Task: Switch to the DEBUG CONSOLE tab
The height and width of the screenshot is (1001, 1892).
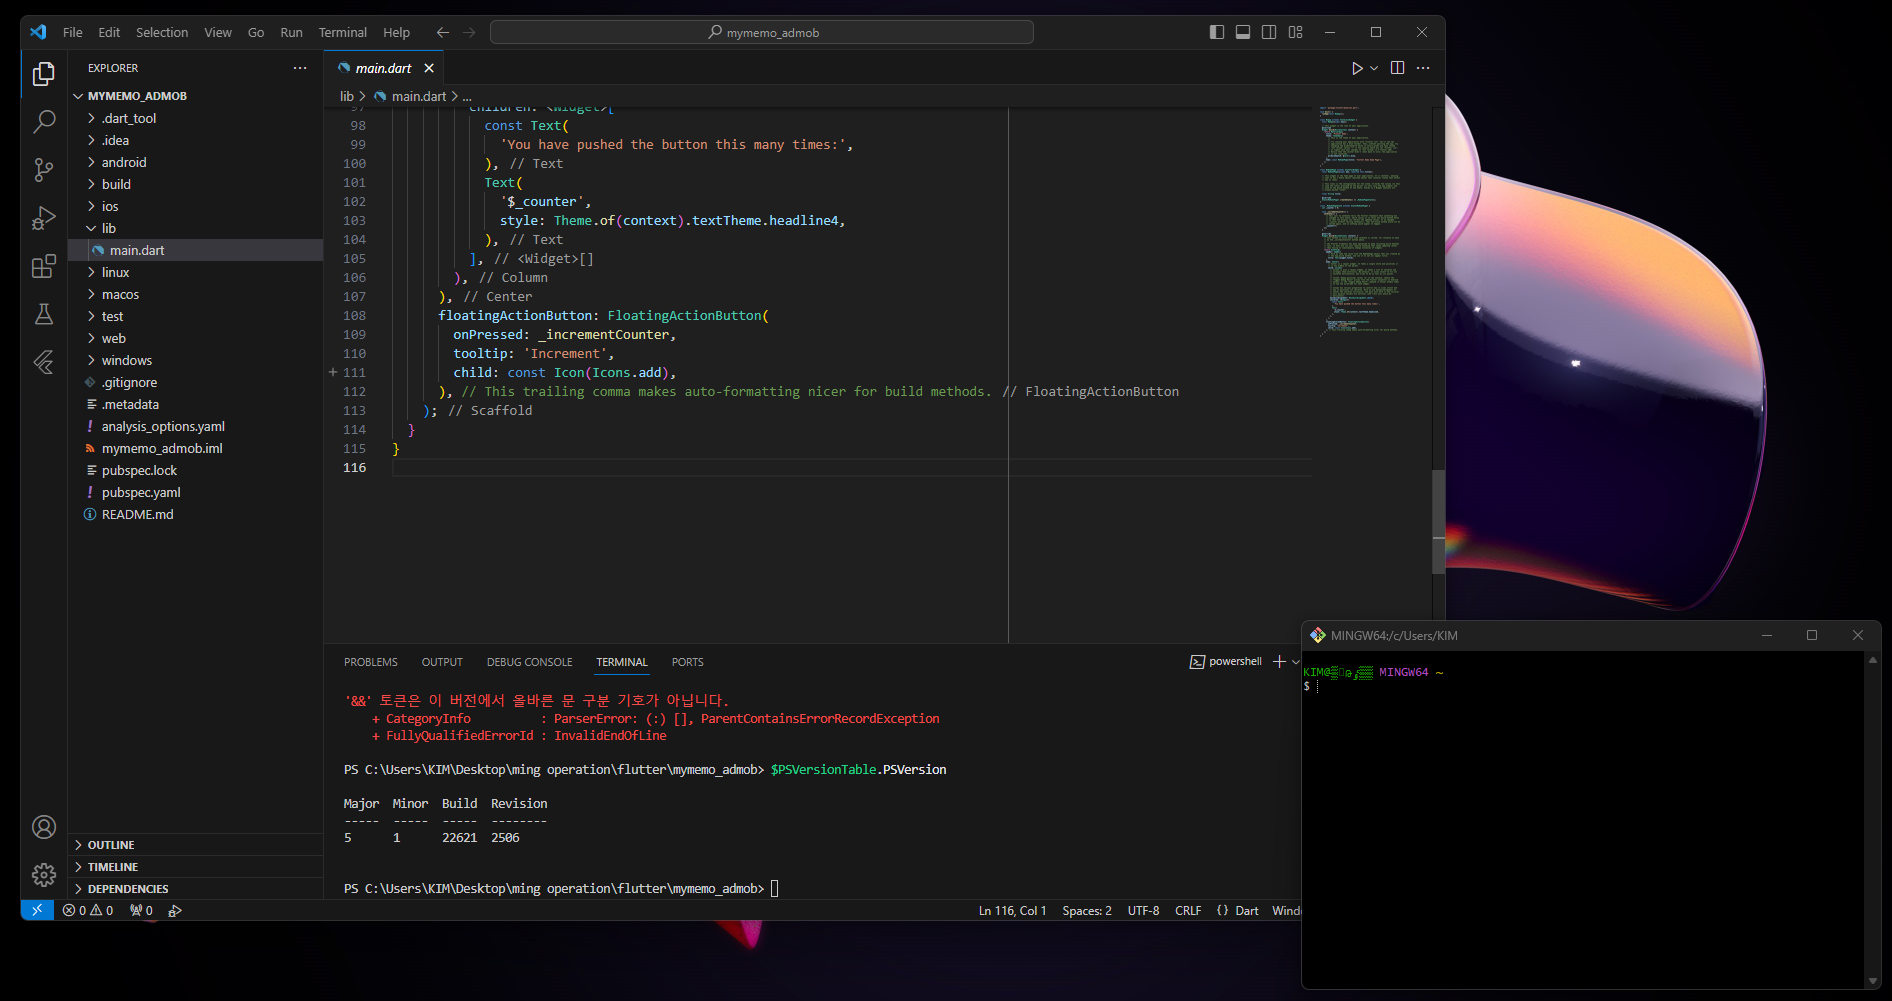Action: 530,662
